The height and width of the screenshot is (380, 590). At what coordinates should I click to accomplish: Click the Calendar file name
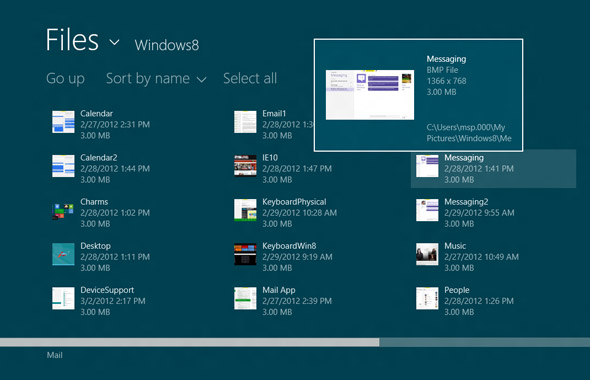[96, 113]
